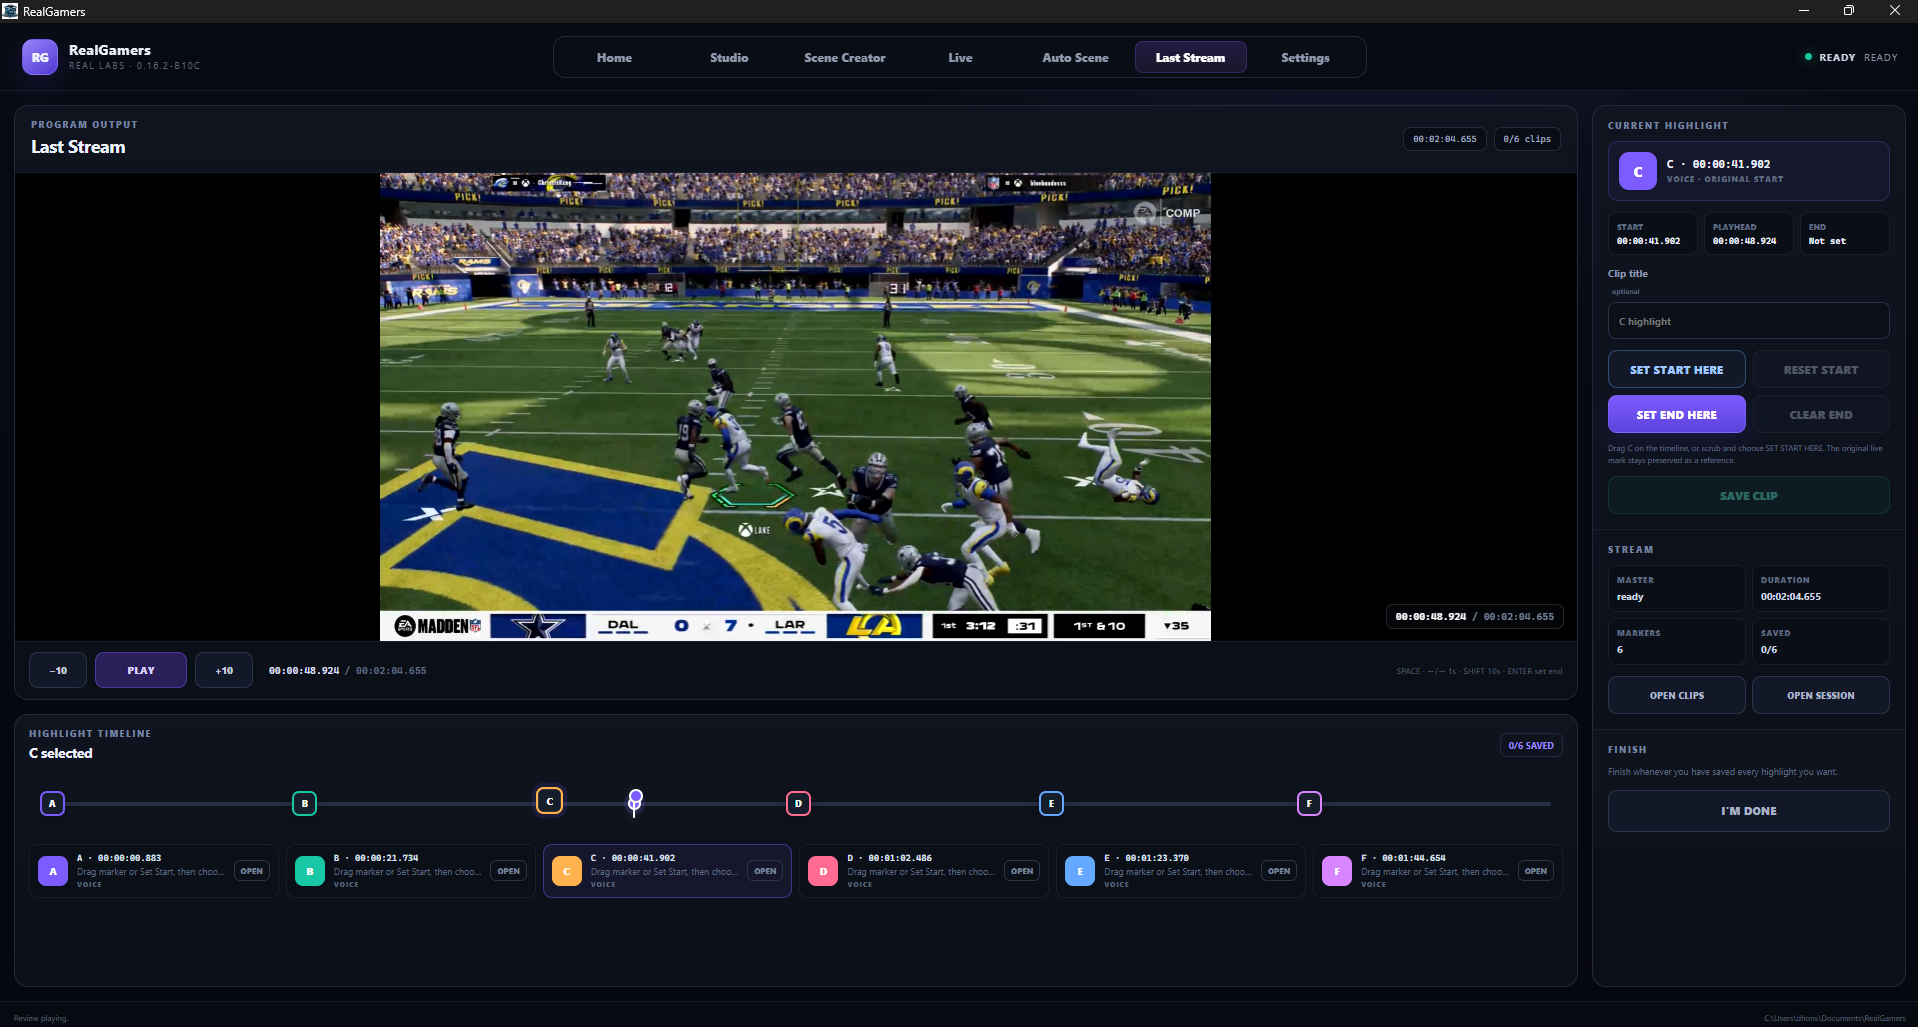Viewport: 1918px width, 1027px height.
Task: Click the video preview of the Madden game
Action: point(795,406)
